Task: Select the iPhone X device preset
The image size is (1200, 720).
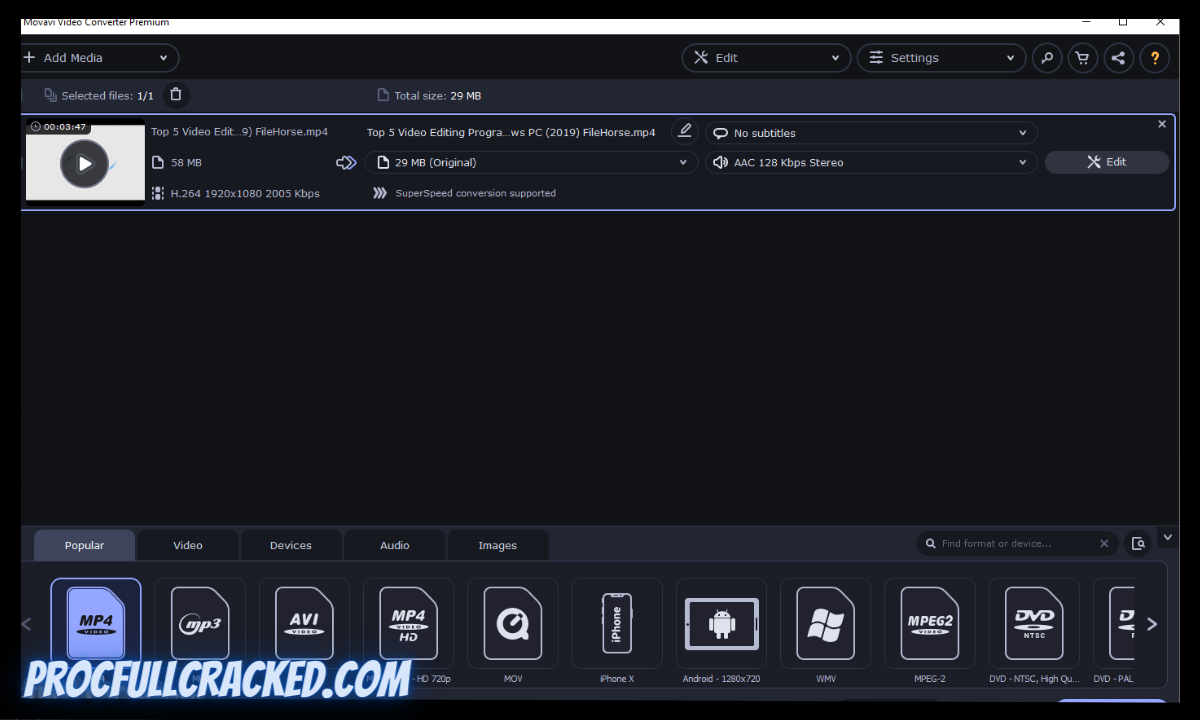Action: (617, 622)
